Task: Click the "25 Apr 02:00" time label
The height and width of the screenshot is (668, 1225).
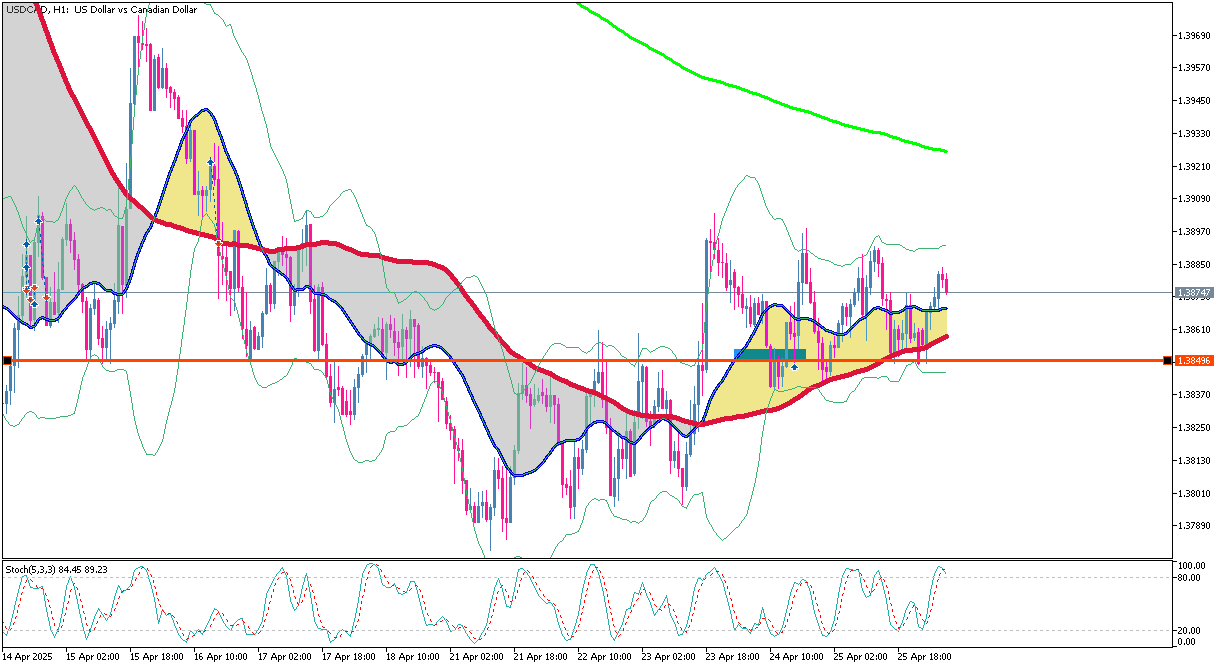Action: pos(860,658)
